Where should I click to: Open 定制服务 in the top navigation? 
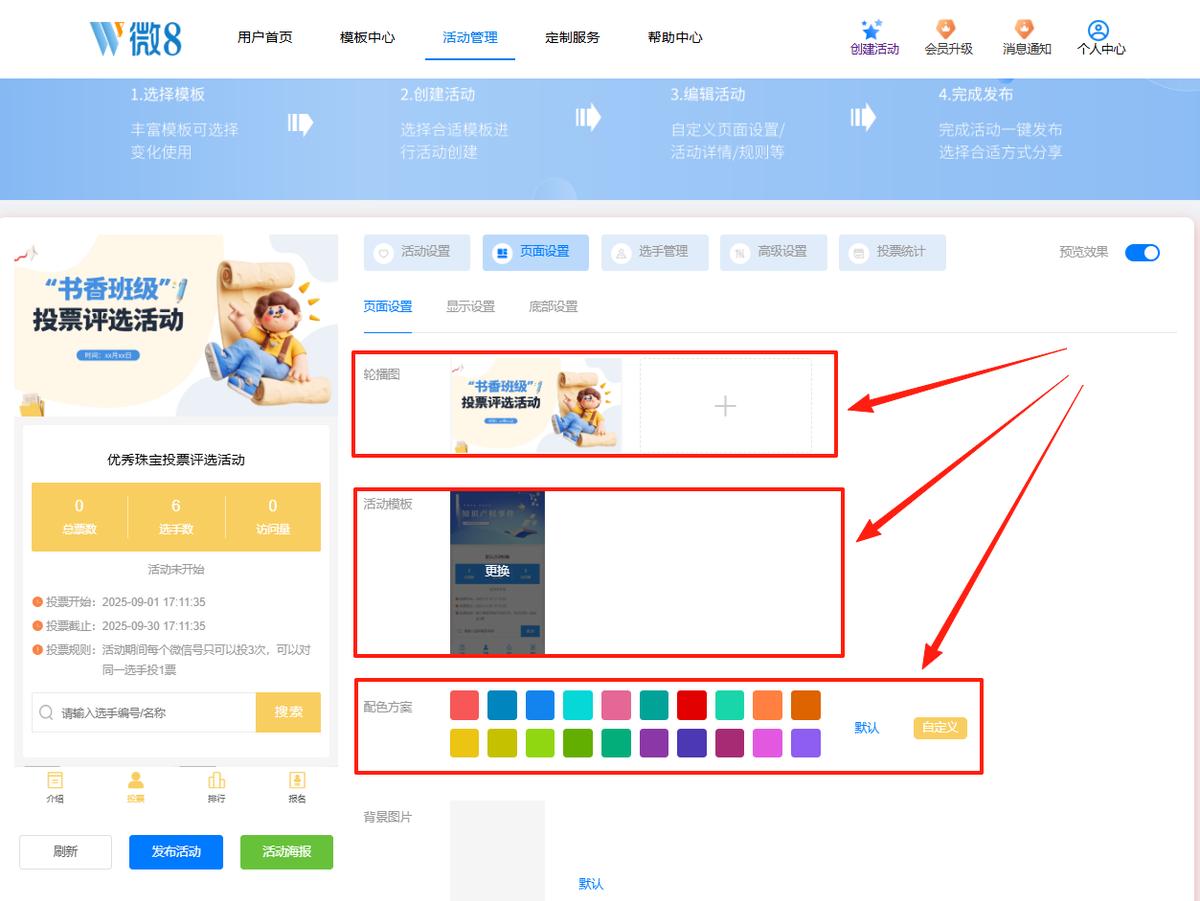point(572,38)
